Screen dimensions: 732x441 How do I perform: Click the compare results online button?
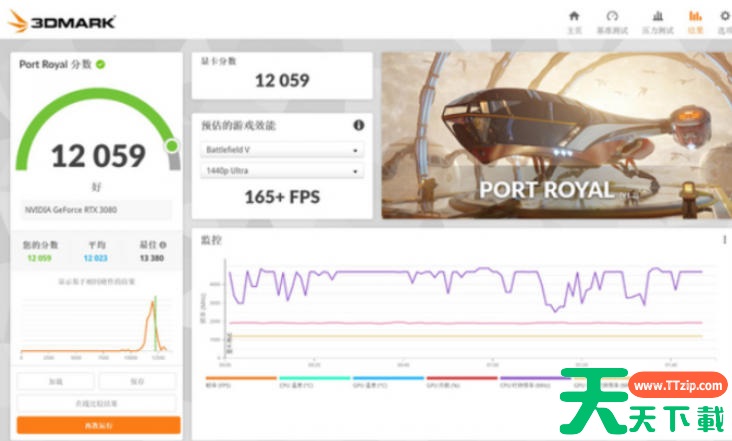[96, 403]
